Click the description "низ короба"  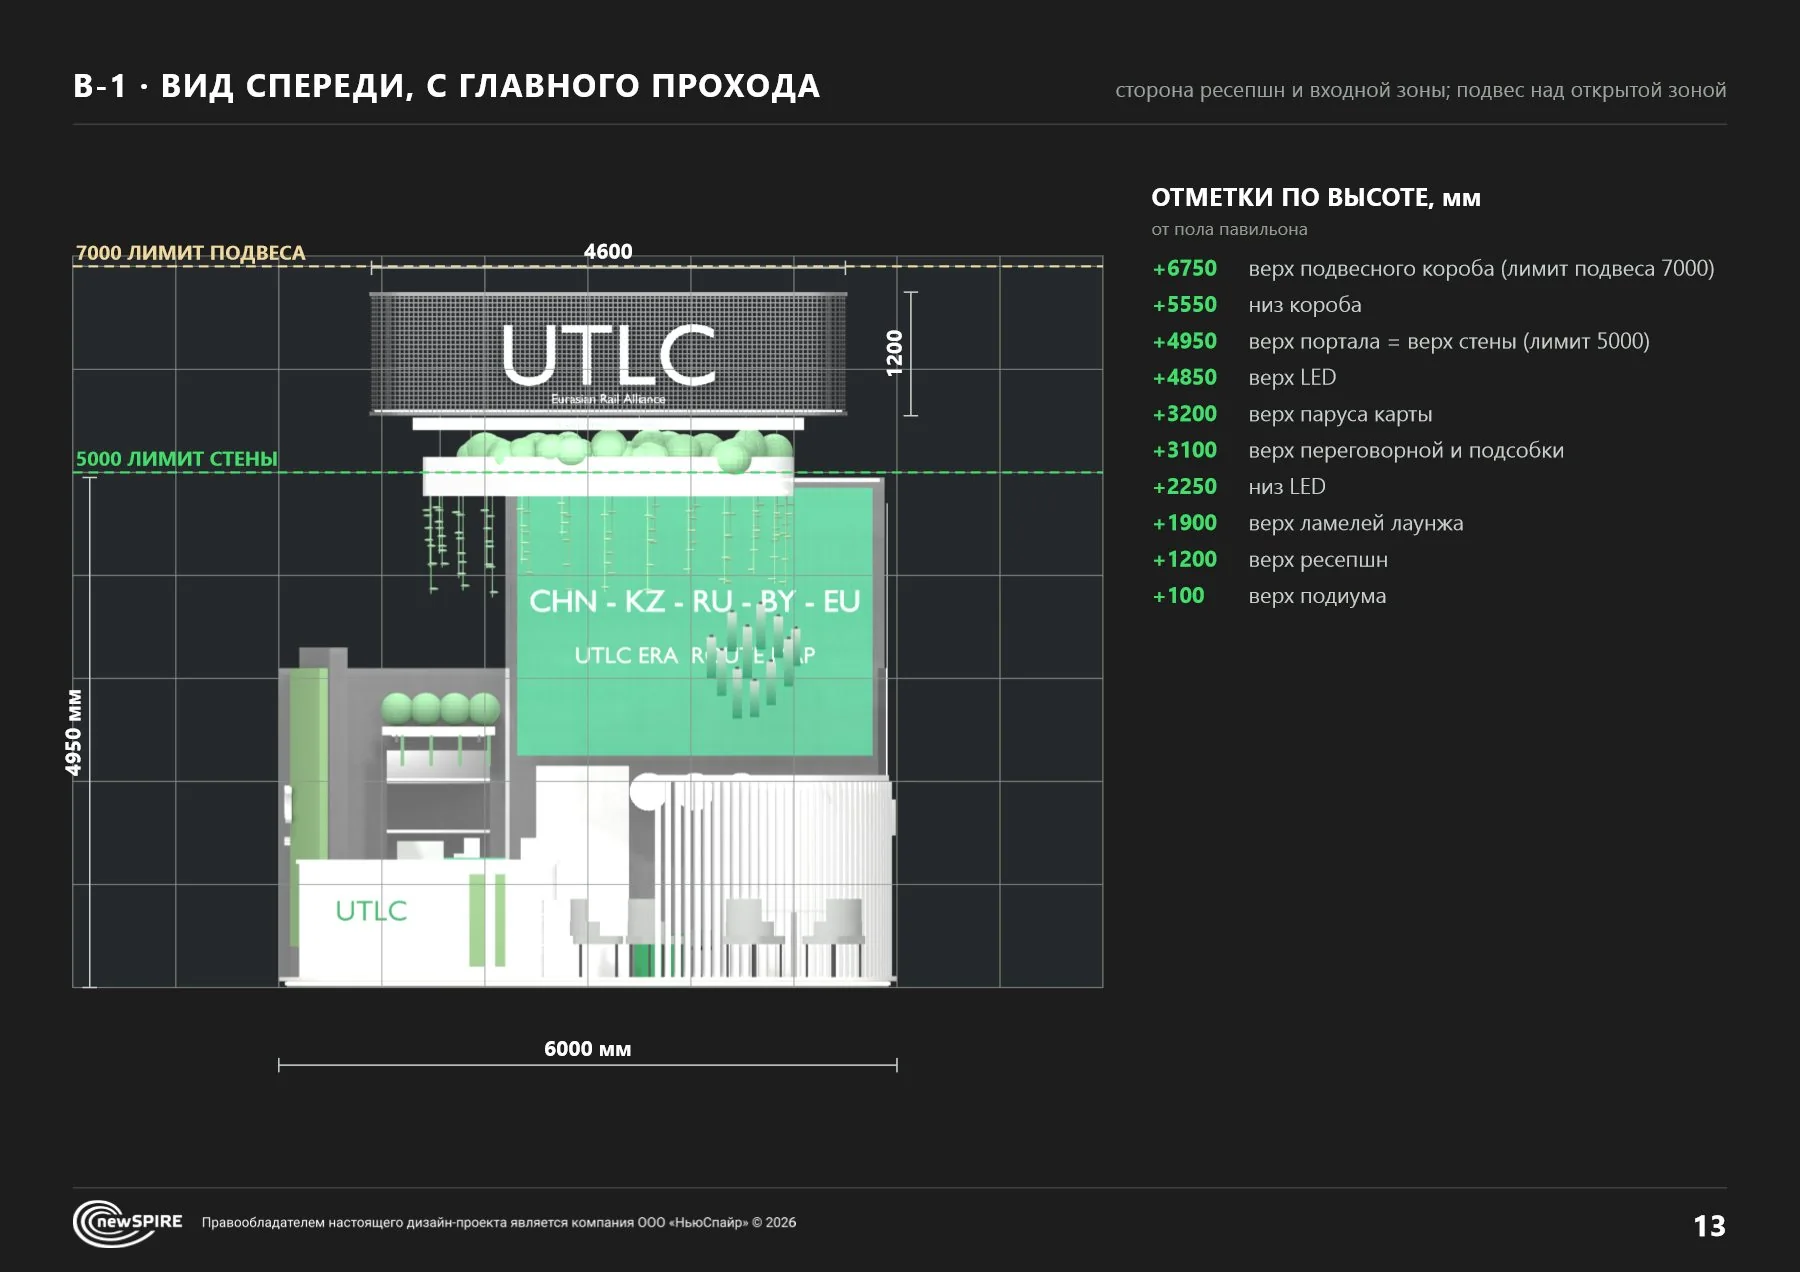pos(1305,305)
